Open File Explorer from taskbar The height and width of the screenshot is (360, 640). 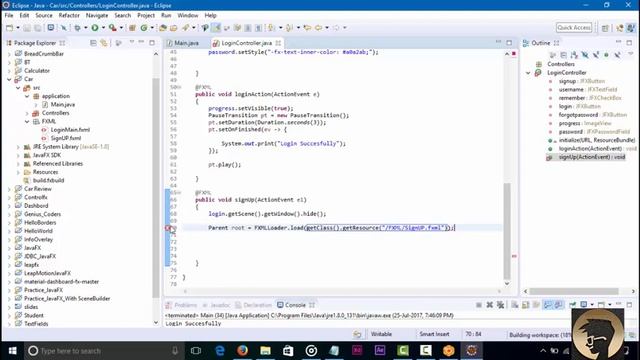coord(265,351)
